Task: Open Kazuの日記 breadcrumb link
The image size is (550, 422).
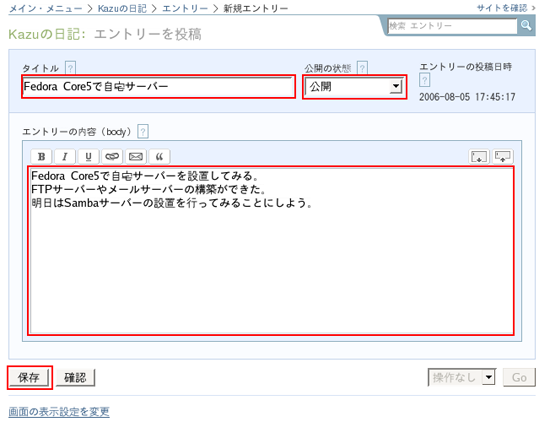Action: coord(122,8)
